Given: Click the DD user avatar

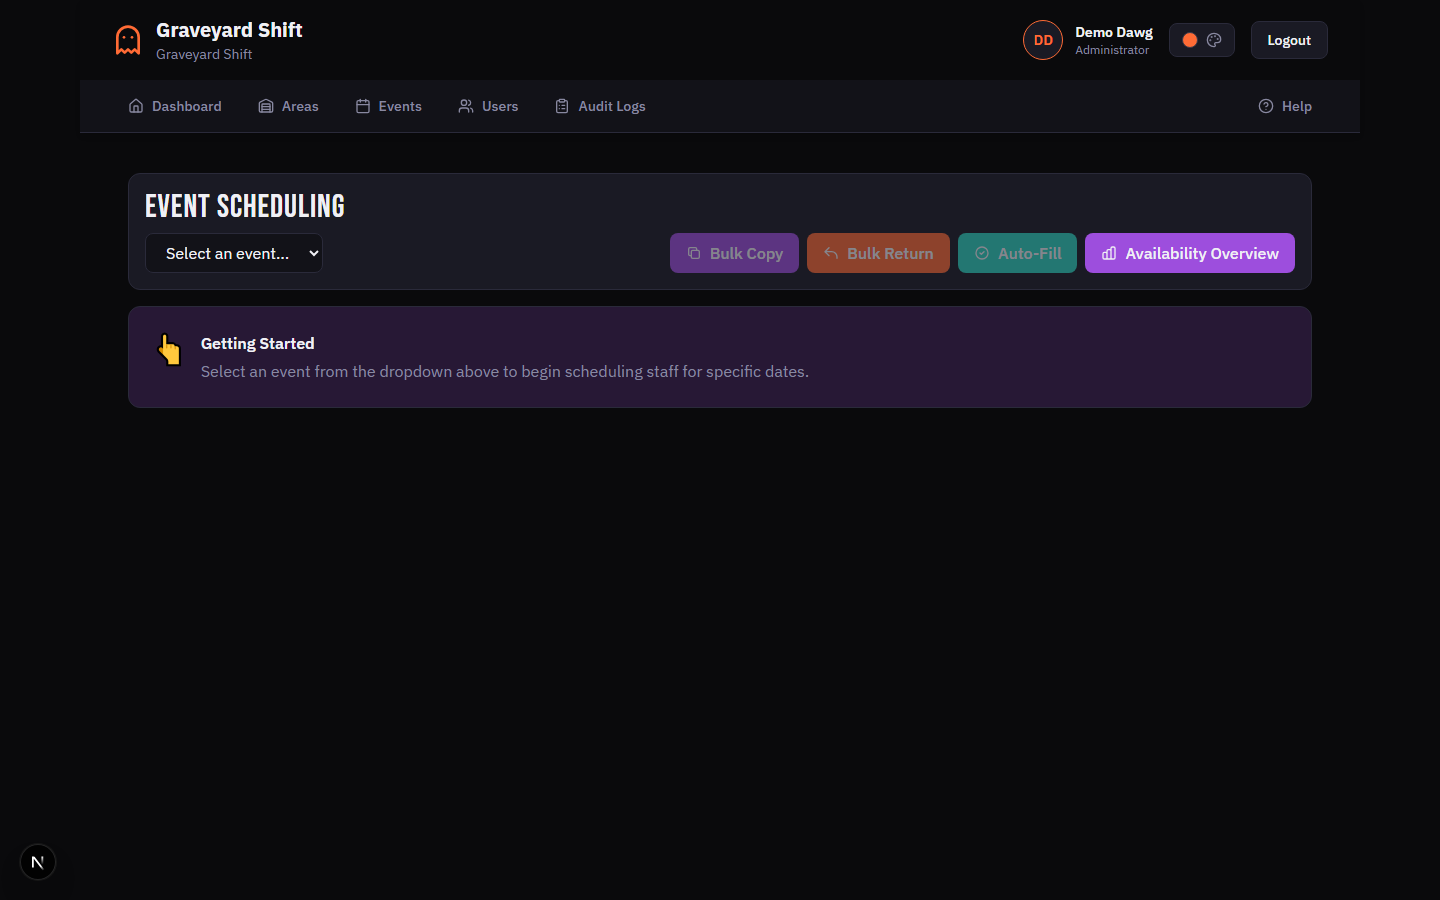Looking at the screenshot, I should (x=1043, y=39).
